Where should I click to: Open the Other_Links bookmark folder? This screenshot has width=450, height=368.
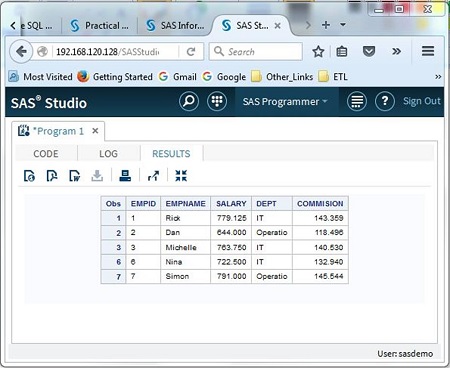[x=282, y=77]
